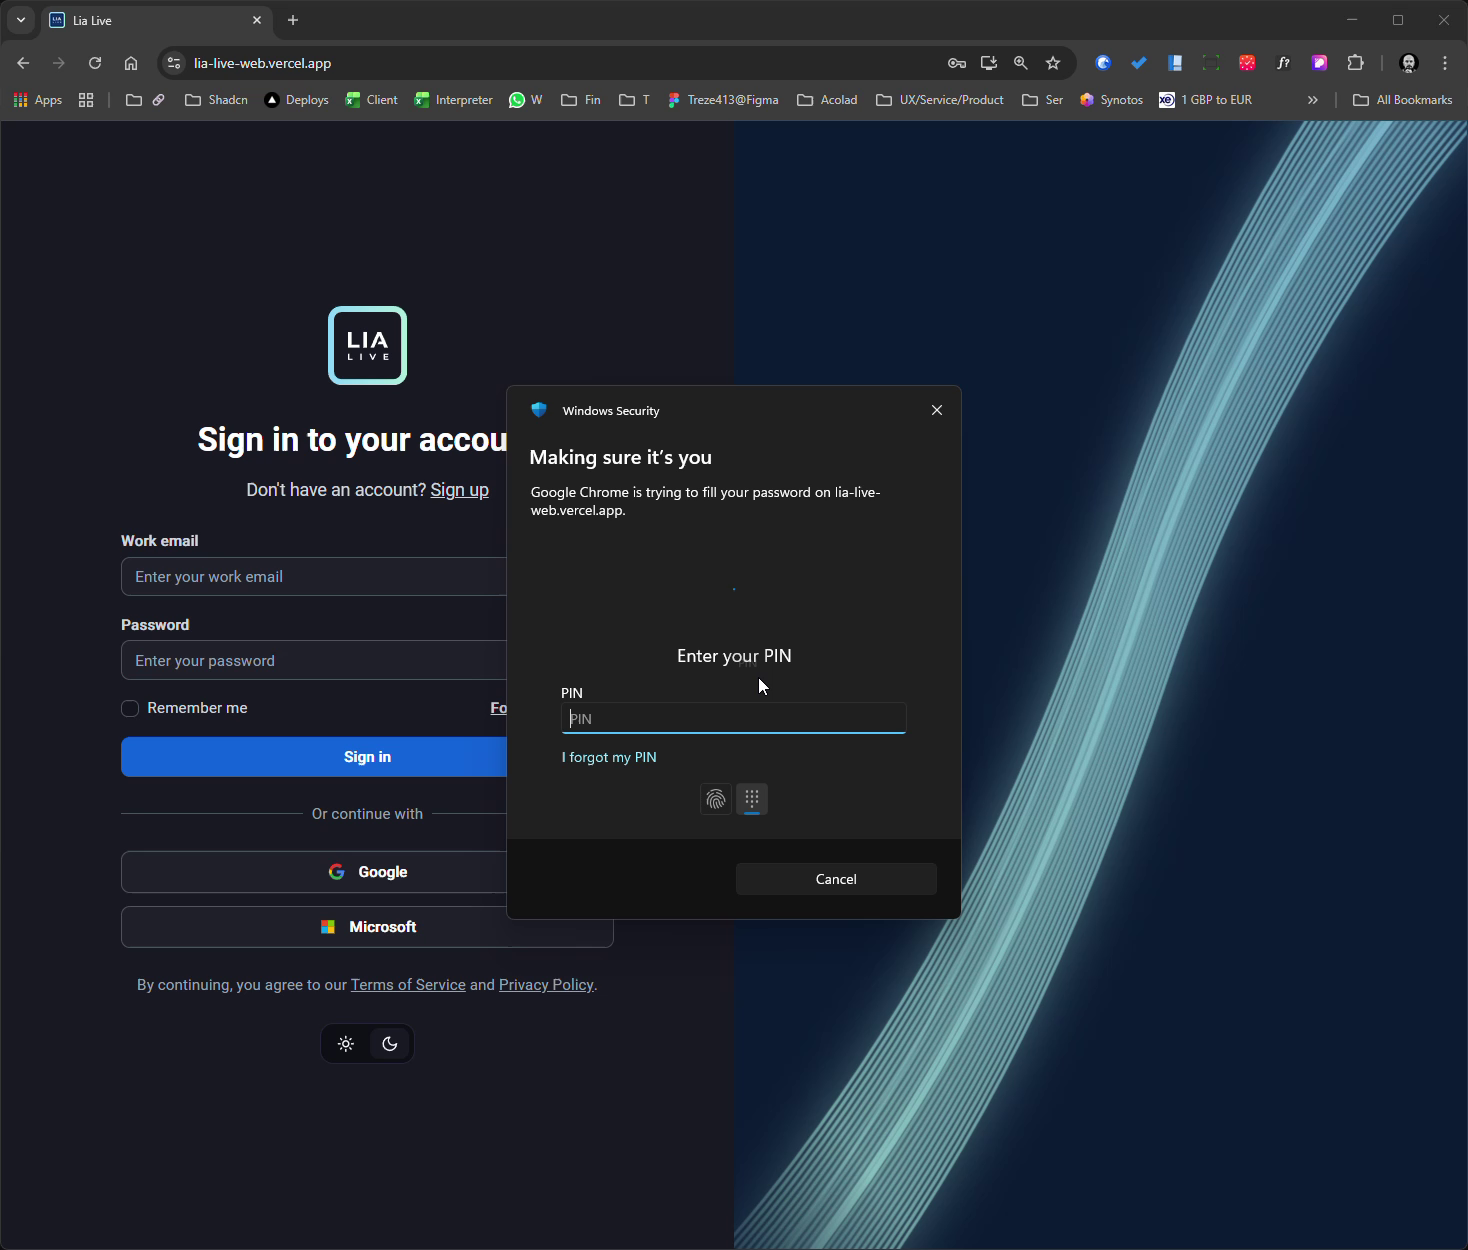Expand hidden bookmarks via the chevron
Image resolution: width=1468 pixels, height=1250 pixels.
click(x=1312, y=99)
